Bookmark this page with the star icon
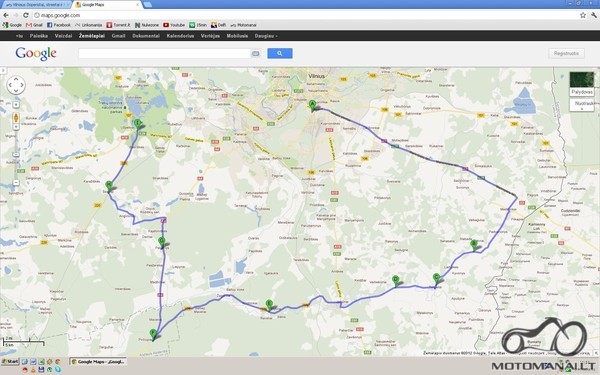The image size is (600, 375). [583, 15]
